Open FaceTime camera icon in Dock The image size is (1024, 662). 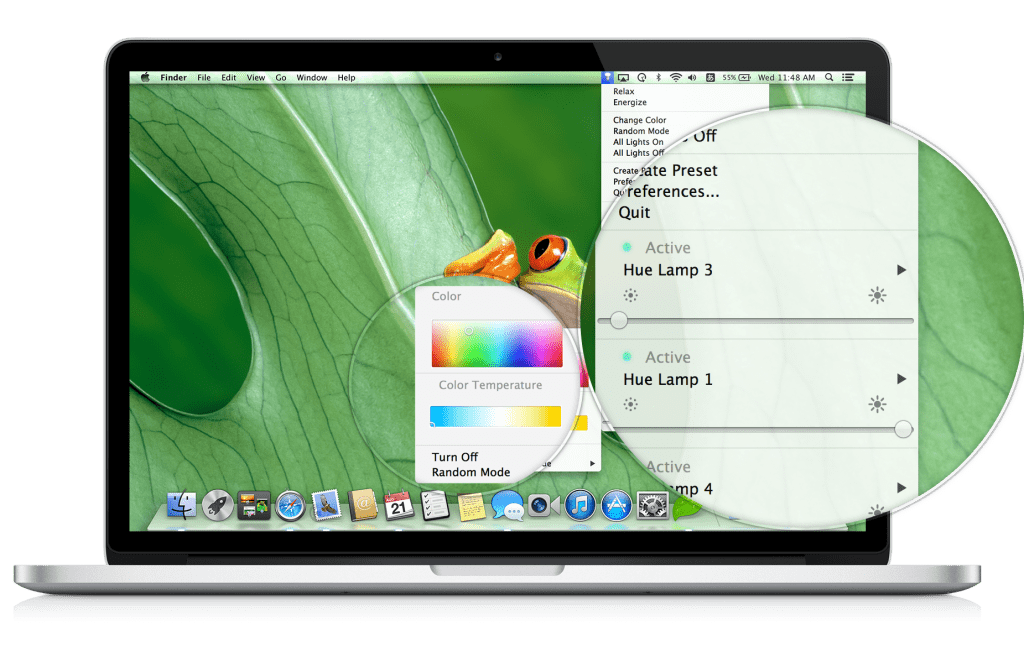click(x=543, y=505)
